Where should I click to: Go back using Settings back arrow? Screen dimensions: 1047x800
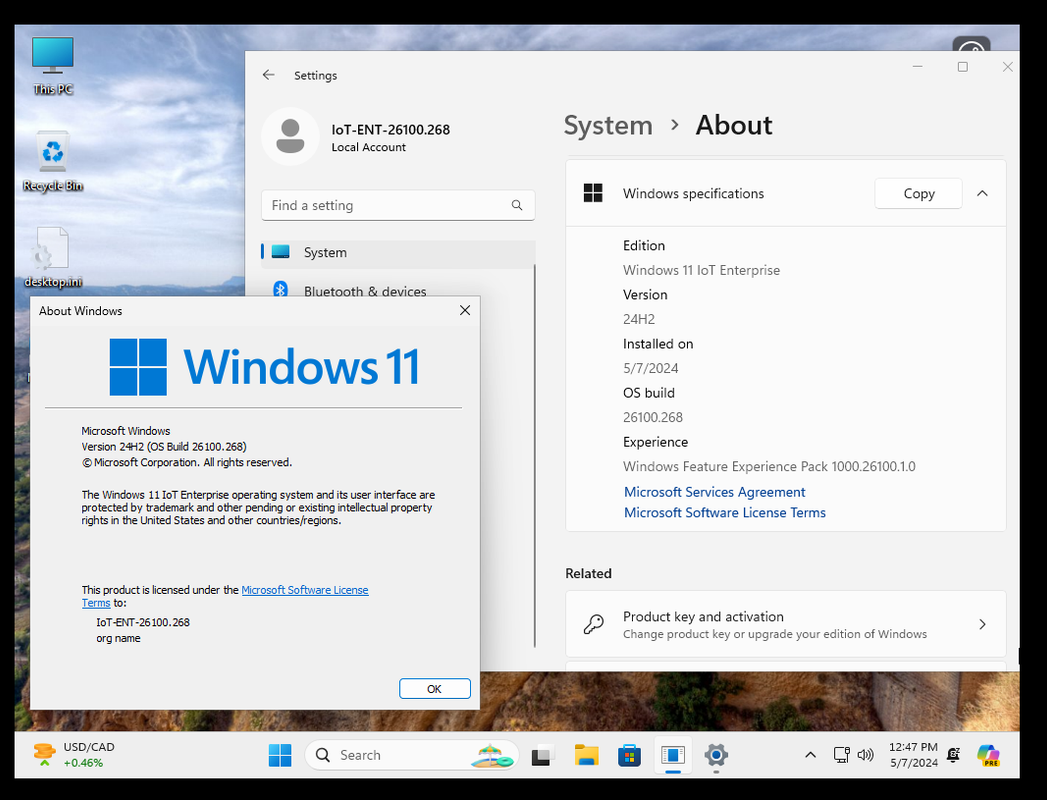point(268,75)
